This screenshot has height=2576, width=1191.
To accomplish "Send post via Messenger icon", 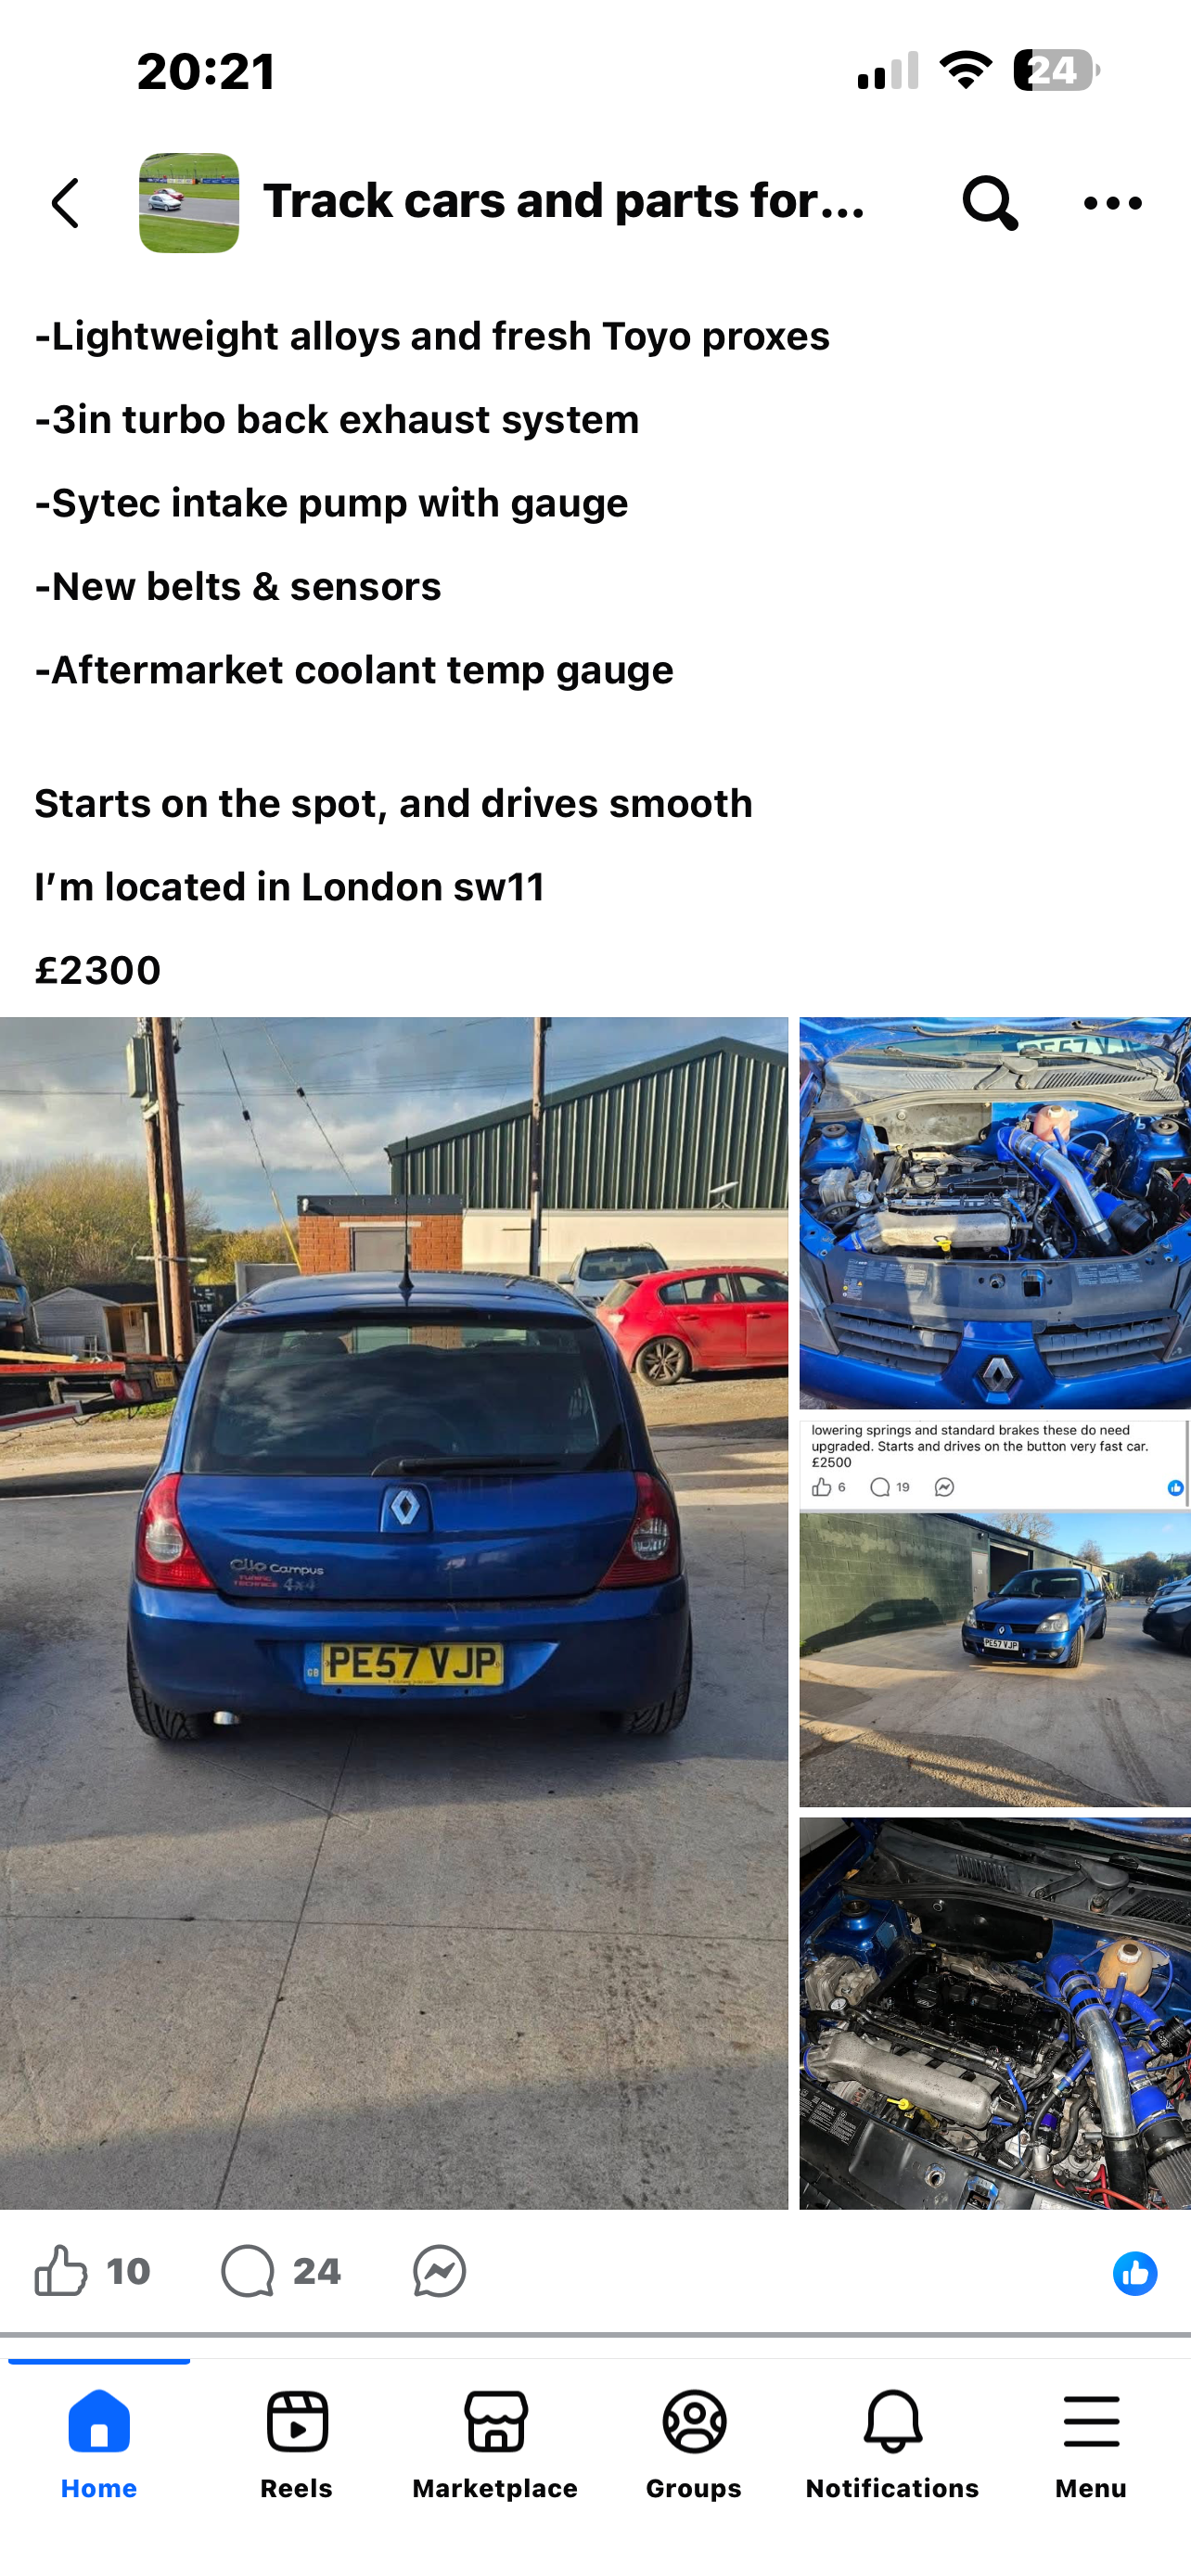I will (439, 2271).
